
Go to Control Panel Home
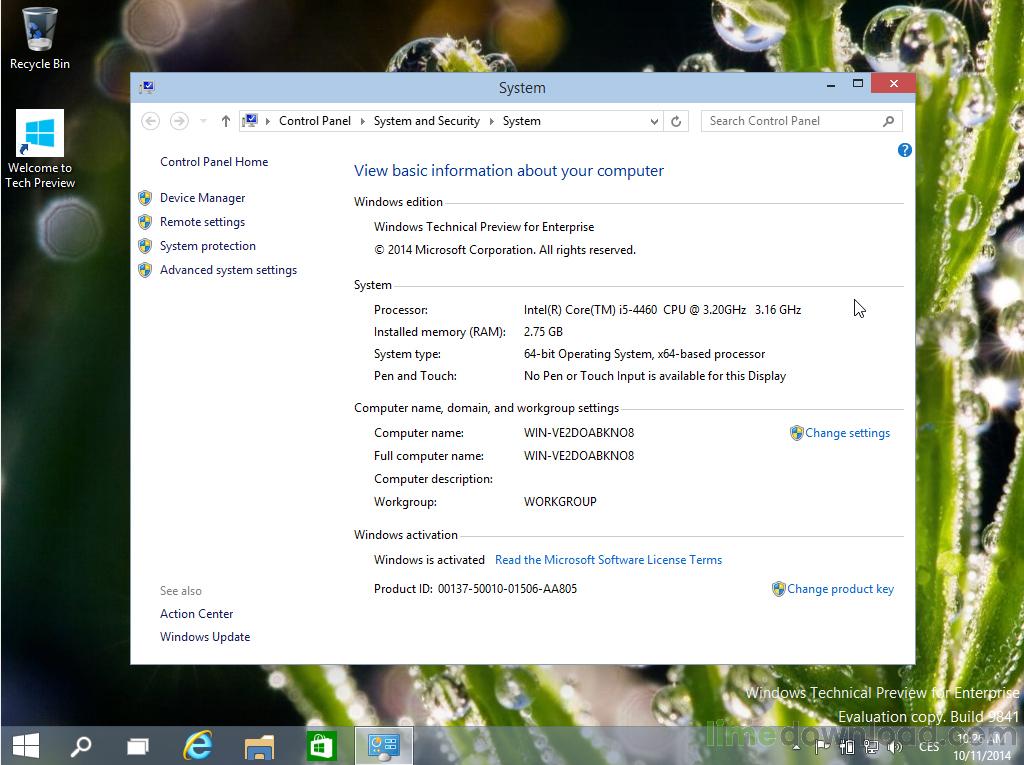tap(214, 162)
